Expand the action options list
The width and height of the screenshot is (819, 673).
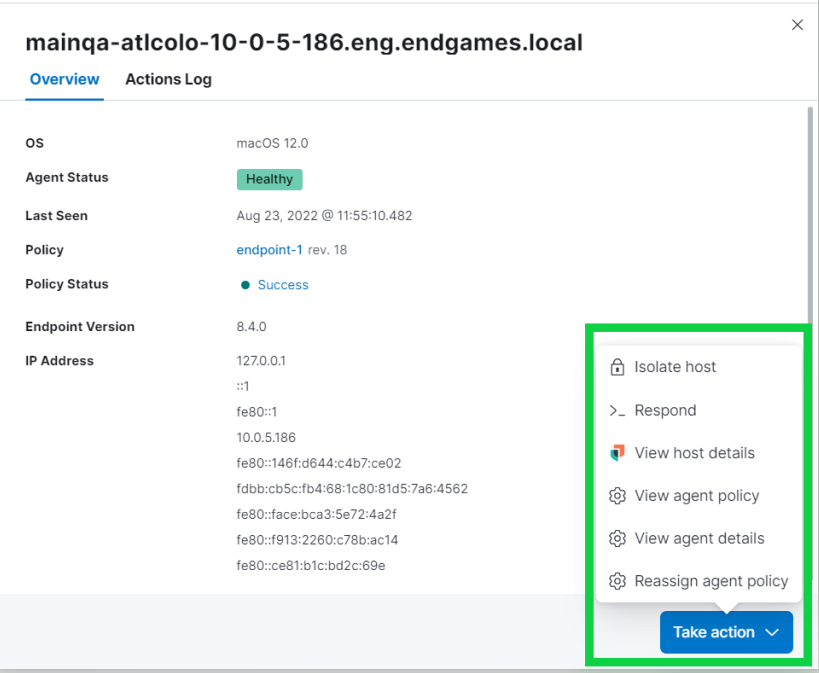pyautogui.click(x=726, y=632)
